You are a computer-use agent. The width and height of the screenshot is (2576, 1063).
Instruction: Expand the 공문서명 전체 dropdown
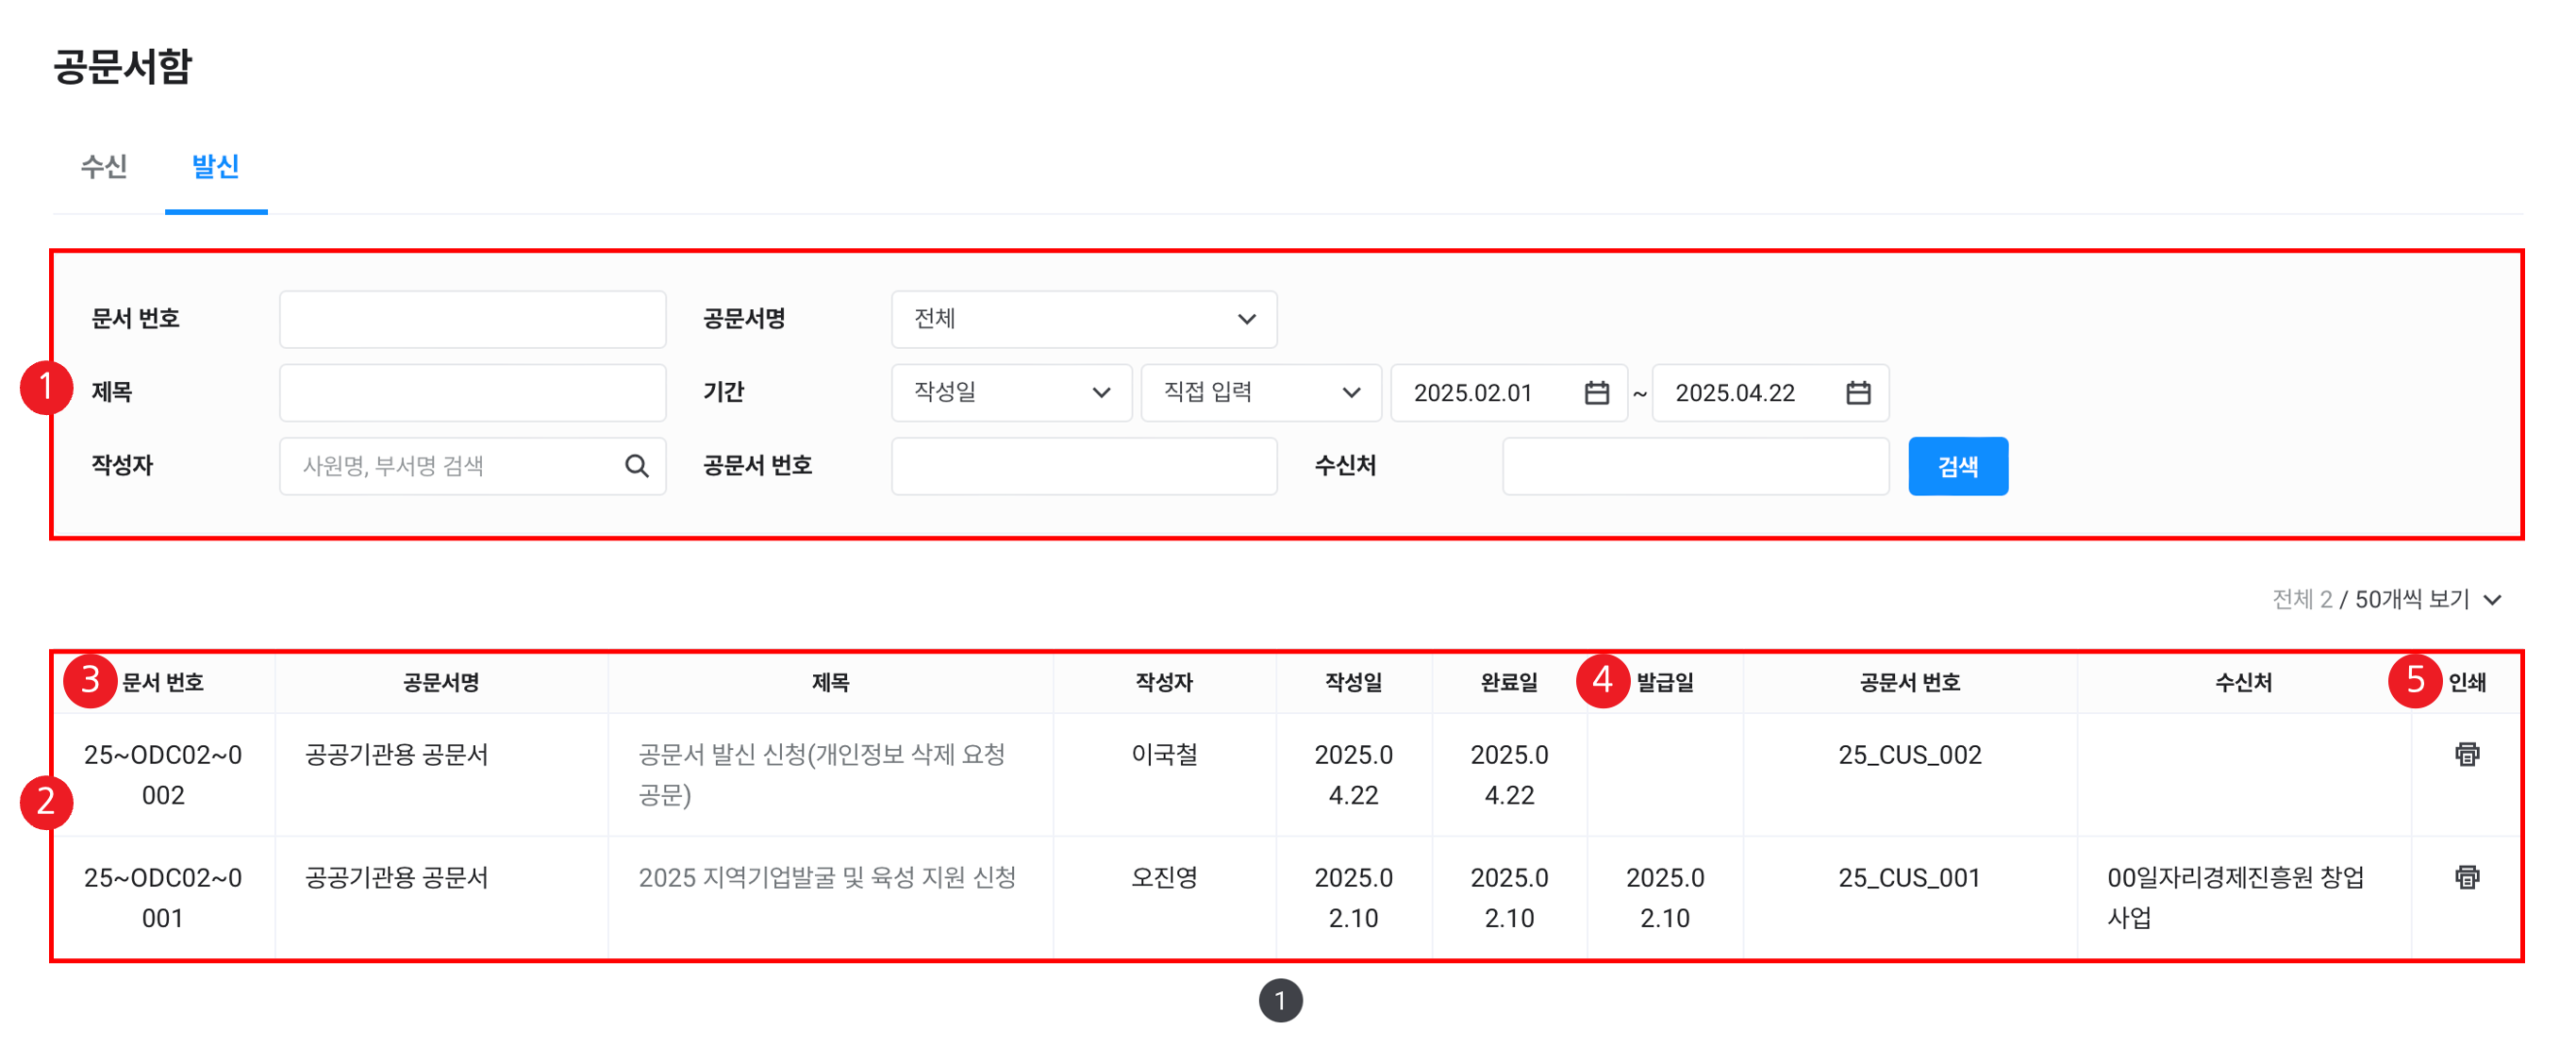[x=1083, y=319]
